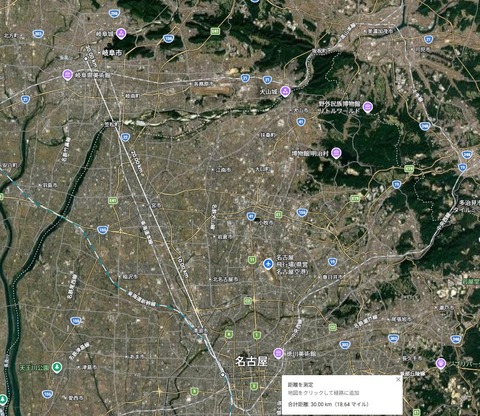Screen dimensions: 480x416
Task: Click the 北名古屋市 city label
Action: [226, 279]
